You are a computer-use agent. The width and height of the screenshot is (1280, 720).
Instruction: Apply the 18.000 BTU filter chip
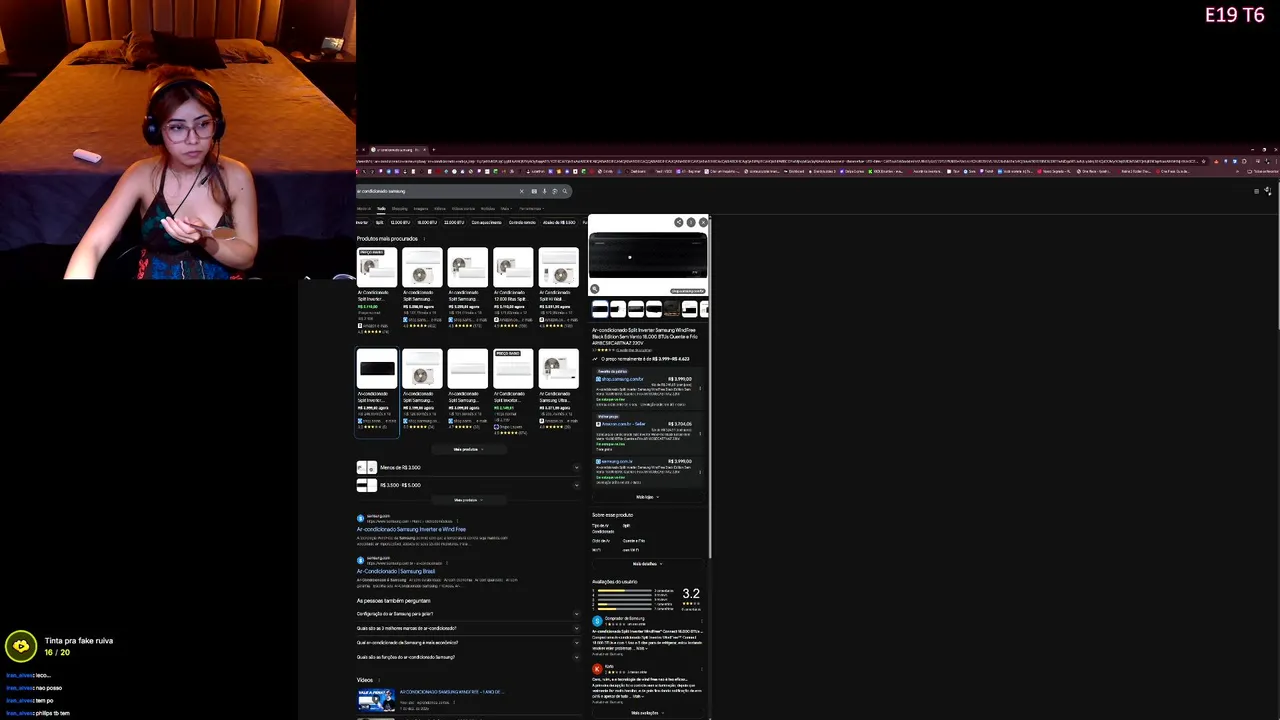click(x=427, y=222)
